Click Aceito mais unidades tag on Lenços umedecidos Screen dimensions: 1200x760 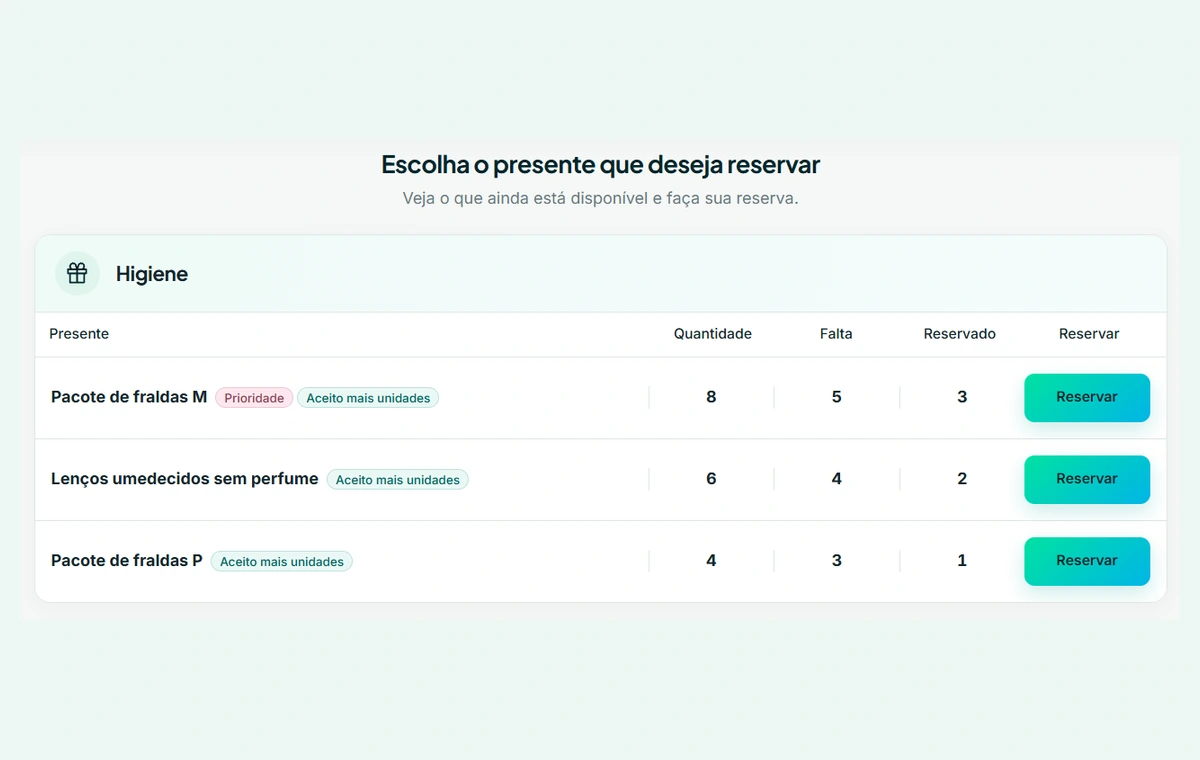click(x=397, y=480)
